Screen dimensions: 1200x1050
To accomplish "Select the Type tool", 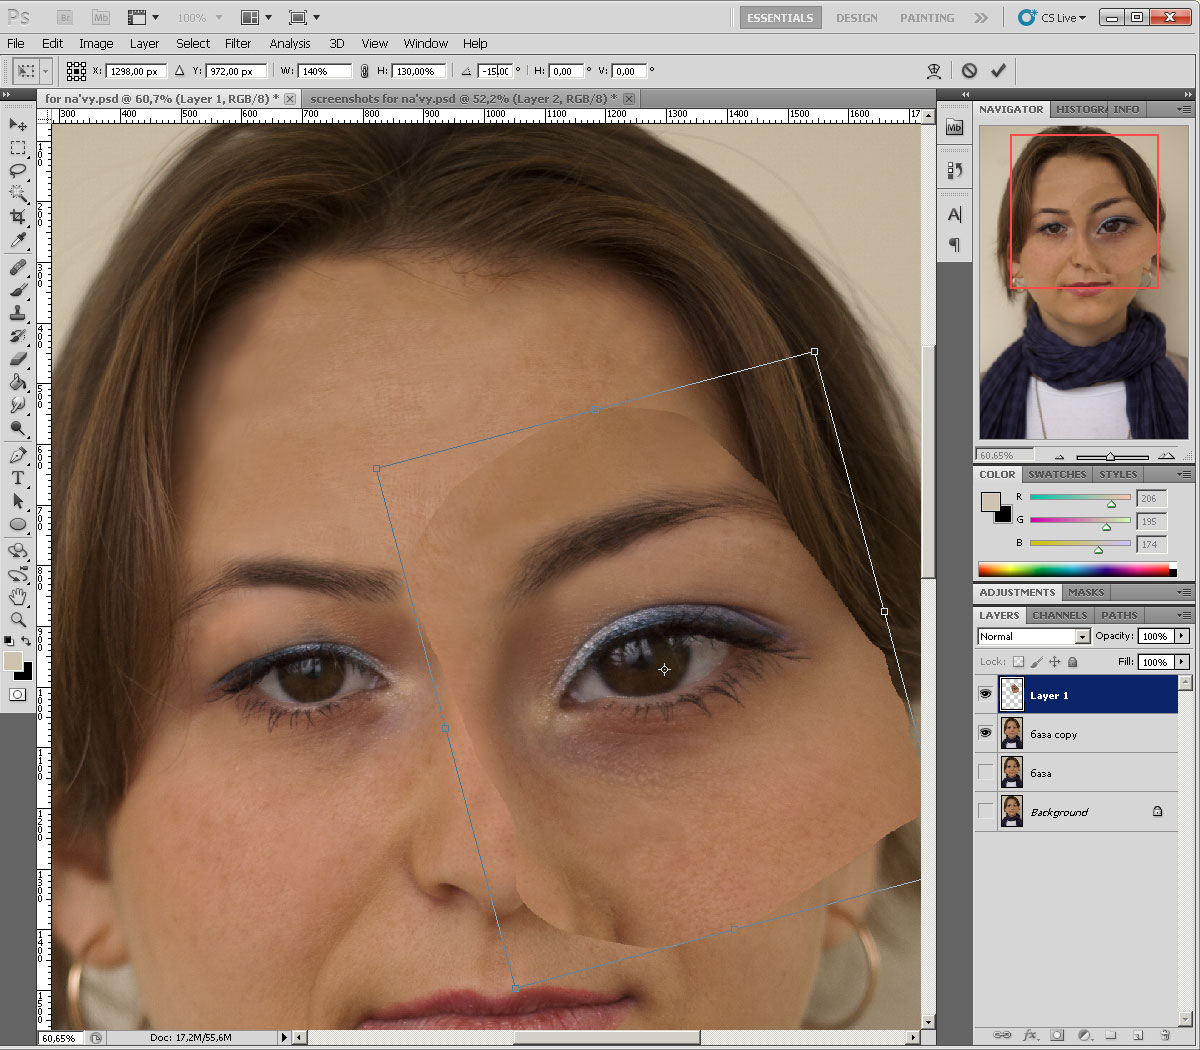I will pos(18,478).
